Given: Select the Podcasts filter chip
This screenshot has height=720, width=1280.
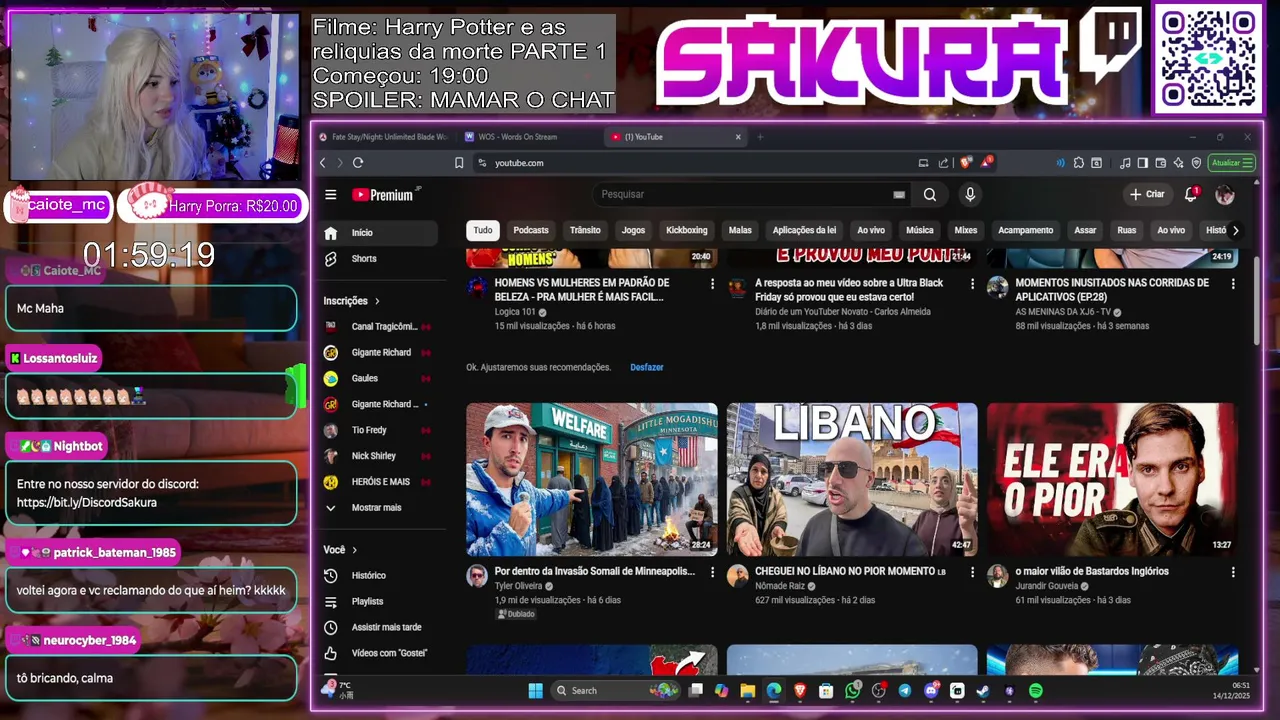Looking at the screenshot, I should 531,230.
